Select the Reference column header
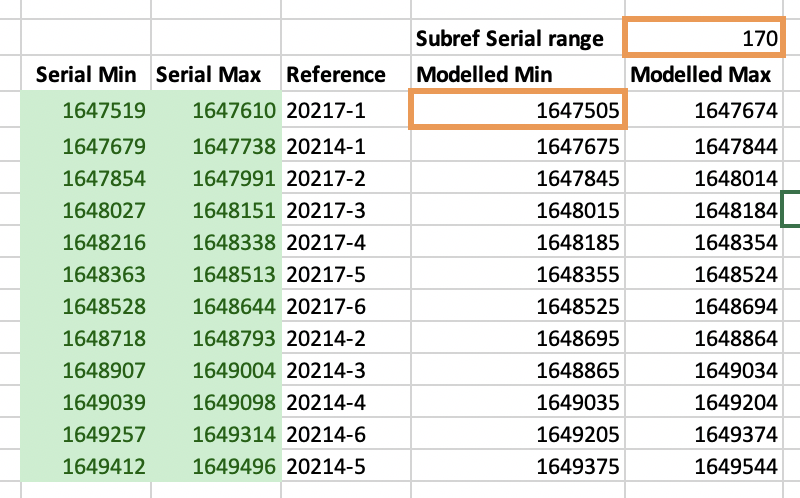Viewport: 800px width, 498px height. (335, 74)
